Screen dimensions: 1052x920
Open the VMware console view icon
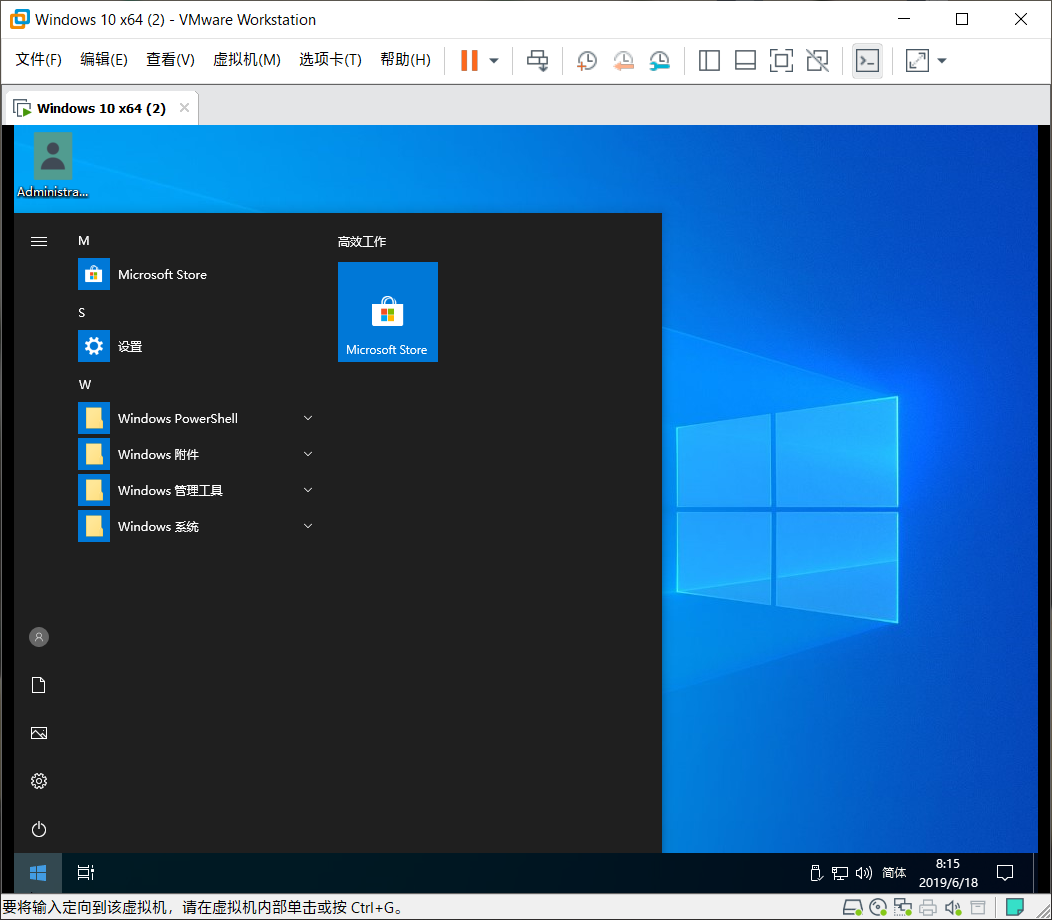coord(867,60)
